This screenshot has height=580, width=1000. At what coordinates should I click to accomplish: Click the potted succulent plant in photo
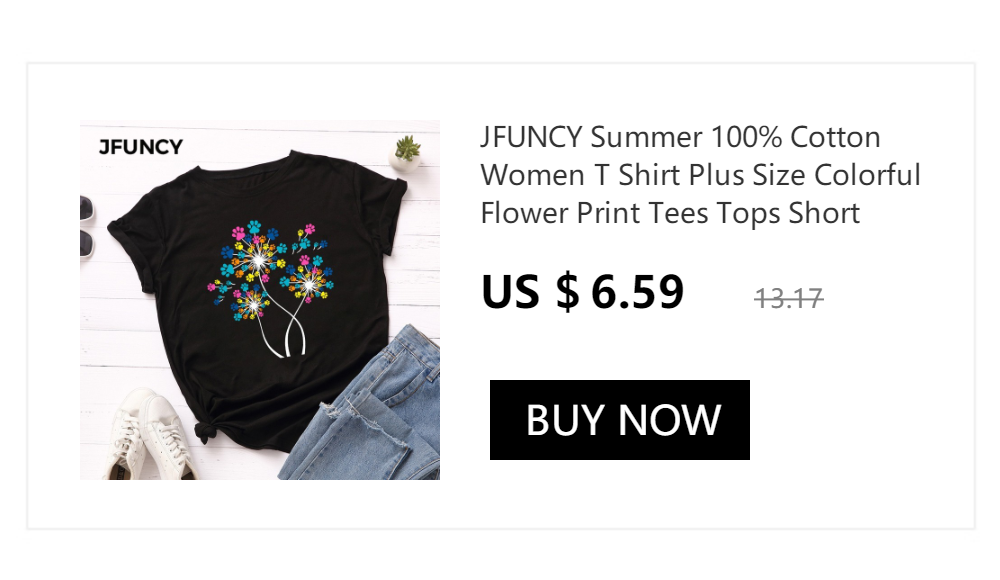(x=405, y=154)
